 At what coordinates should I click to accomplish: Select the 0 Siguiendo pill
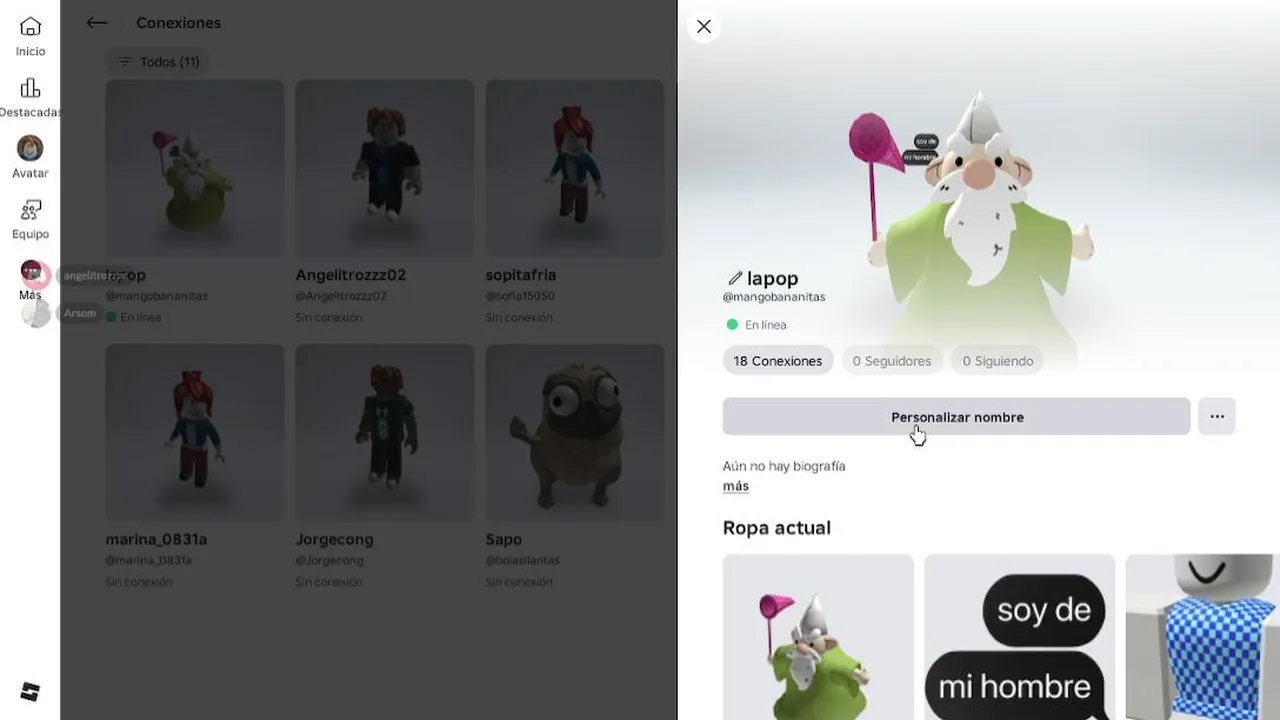click(x=997, y=361)
